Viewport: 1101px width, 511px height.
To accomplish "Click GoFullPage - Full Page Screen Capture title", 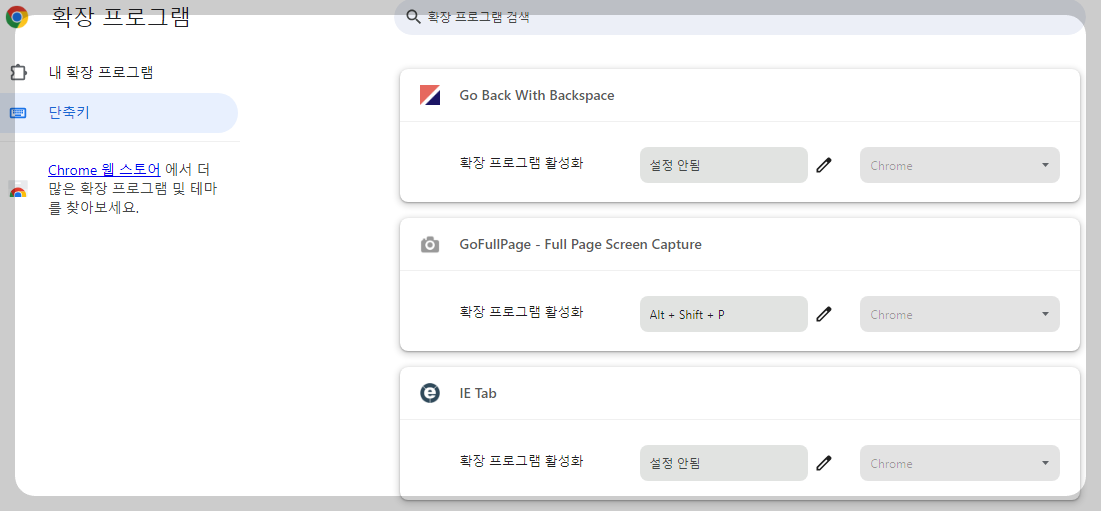I will tap(580, 244).
